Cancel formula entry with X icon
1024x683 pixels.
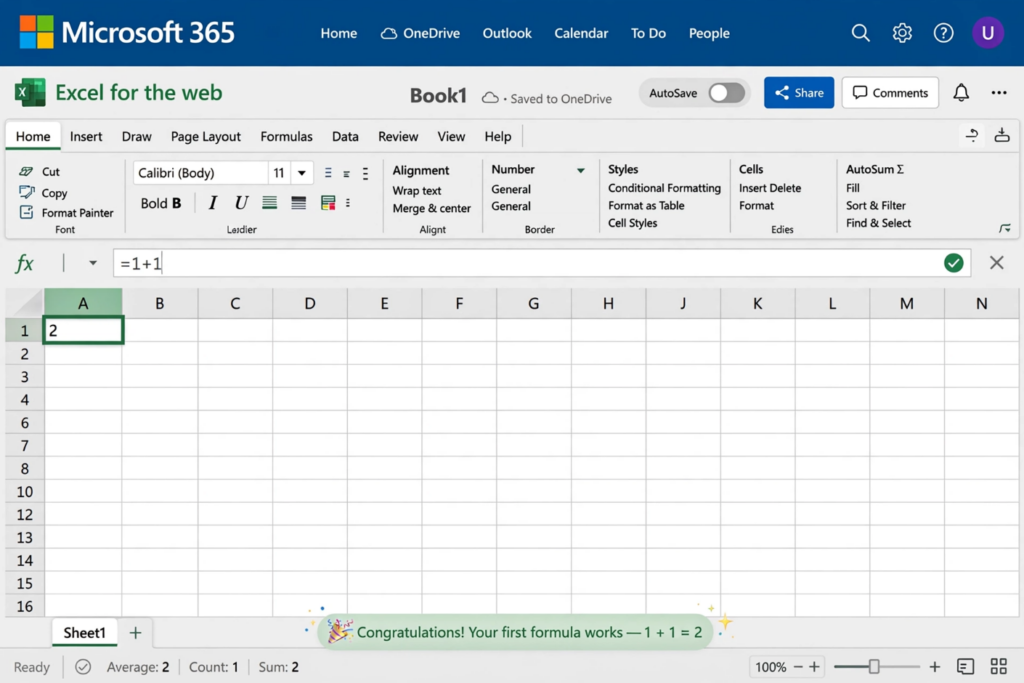click(996, 262)
